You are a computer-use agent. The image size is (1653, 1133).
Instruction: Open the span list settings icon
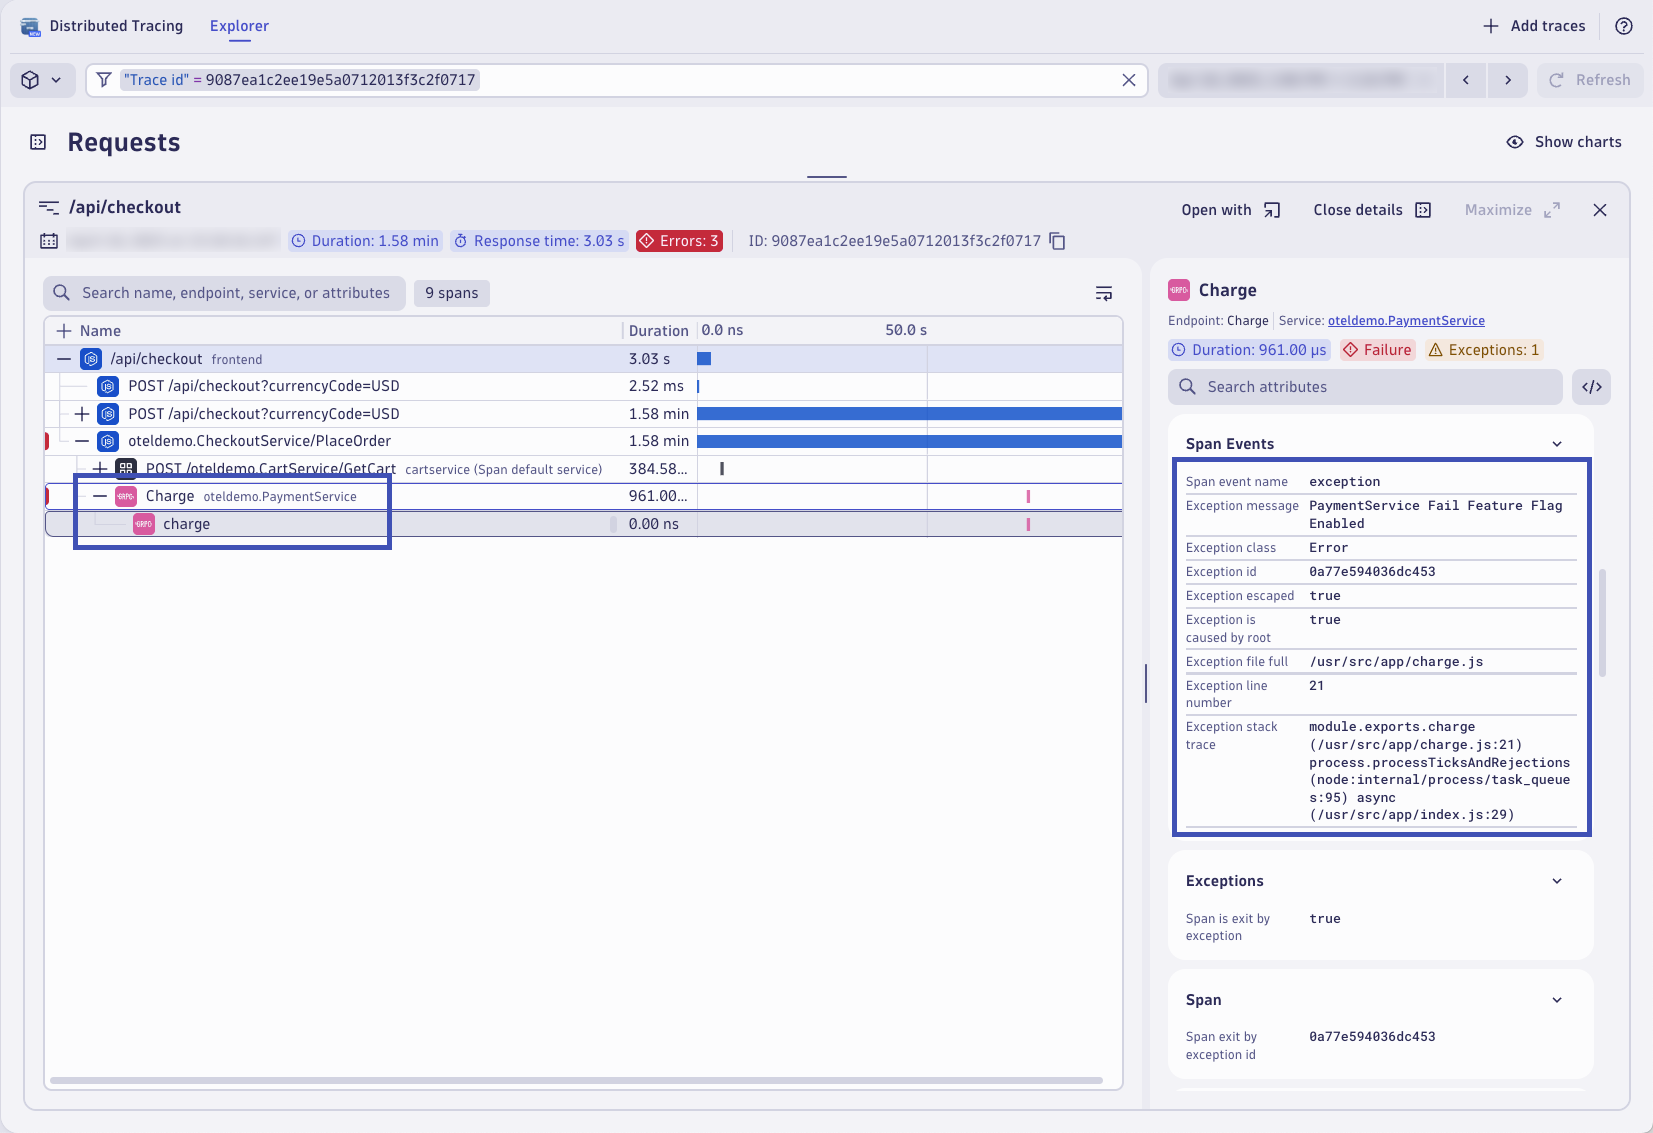(x=1104, y=293)
